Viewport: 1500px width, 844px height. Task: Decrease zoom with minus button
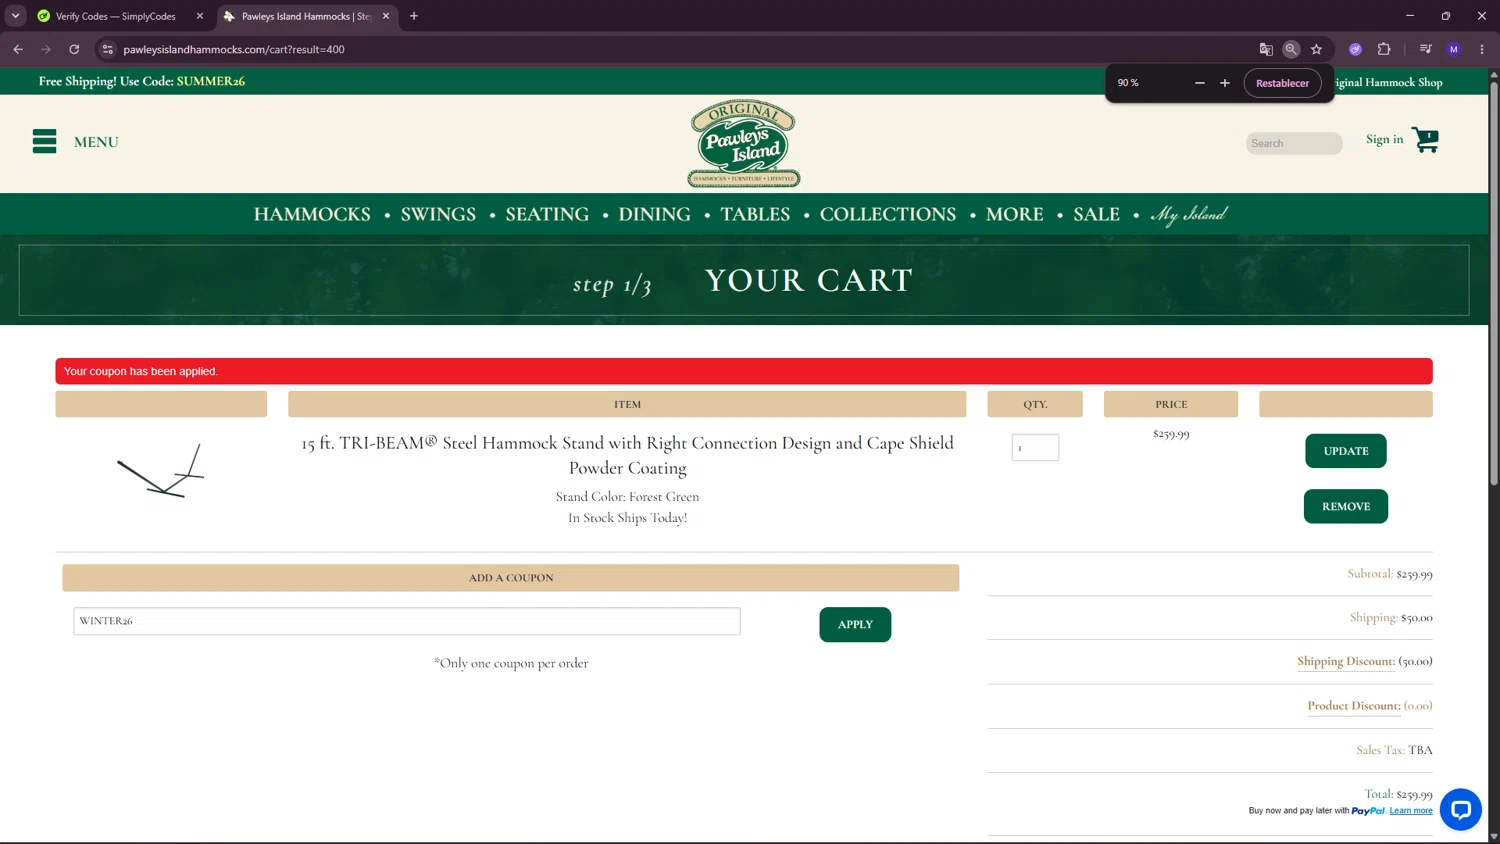[x=1200, y=83]
